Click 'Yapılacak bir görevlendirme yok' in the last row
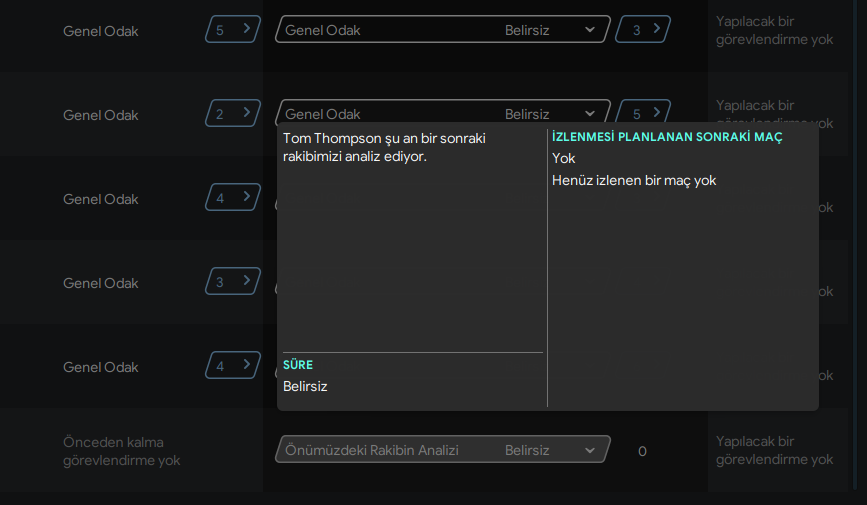The image size is (867, 505). tap(774, 451)
